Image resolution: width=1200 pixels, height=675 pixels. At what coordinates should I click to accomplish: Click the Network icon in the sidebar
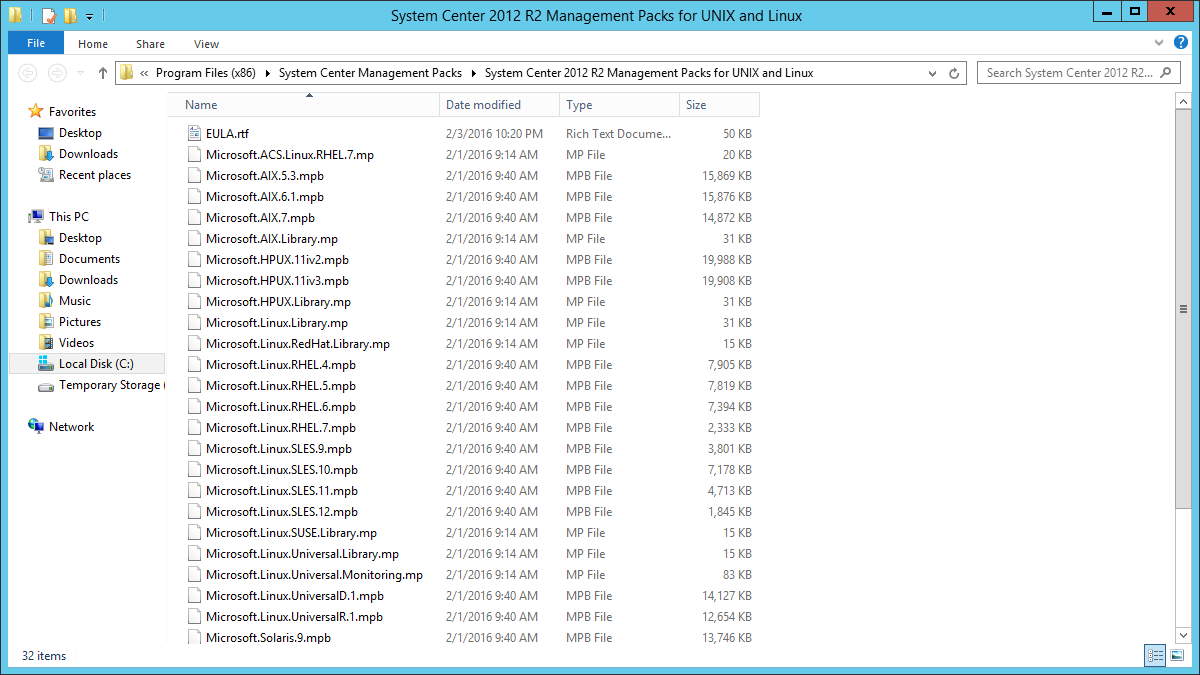click(x=36, y=426)
